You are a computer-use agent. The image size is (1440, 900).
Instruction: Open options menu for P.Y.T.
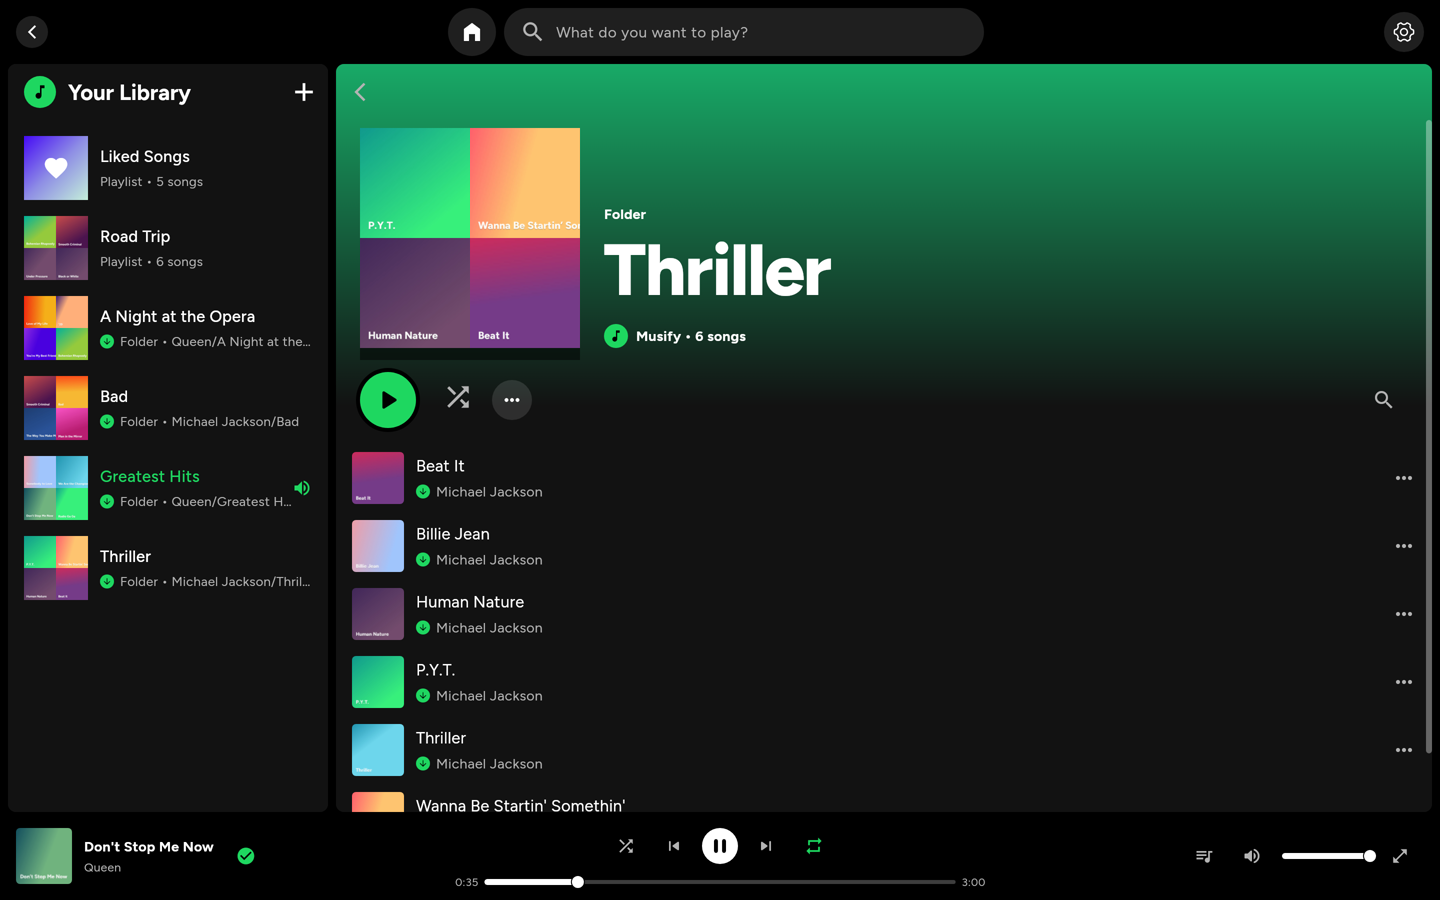[x=1404, y=682]
